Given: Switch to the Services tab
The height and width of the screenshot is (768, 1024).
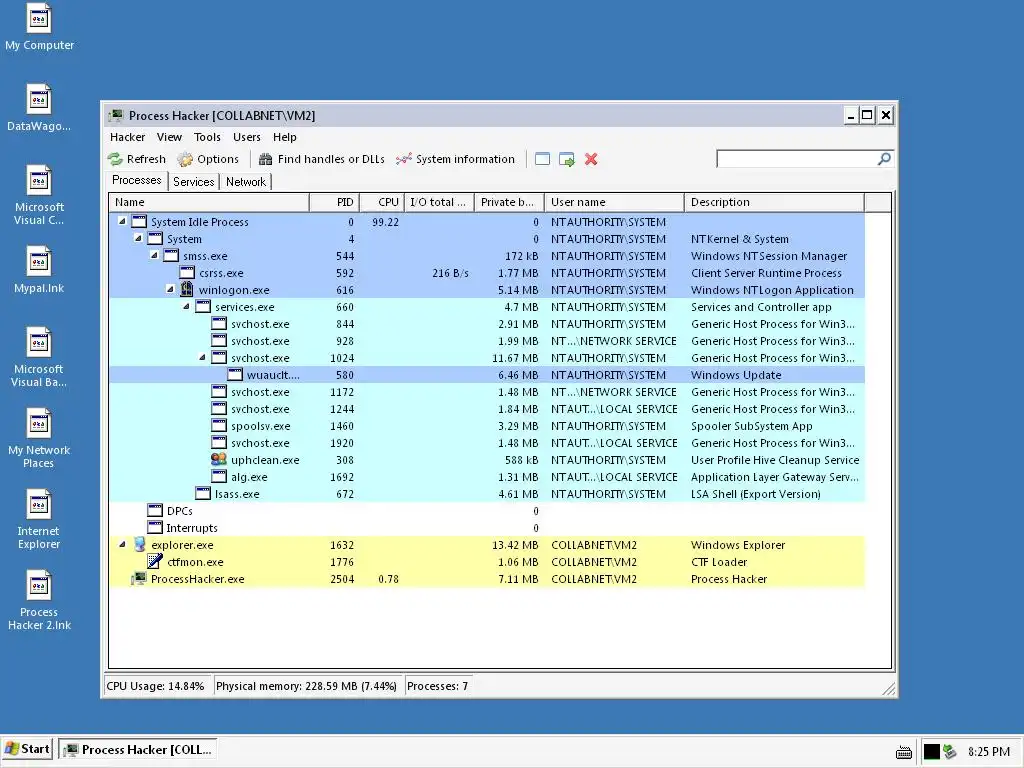Looking at the screenshot, I should click(x=193, y=182).
